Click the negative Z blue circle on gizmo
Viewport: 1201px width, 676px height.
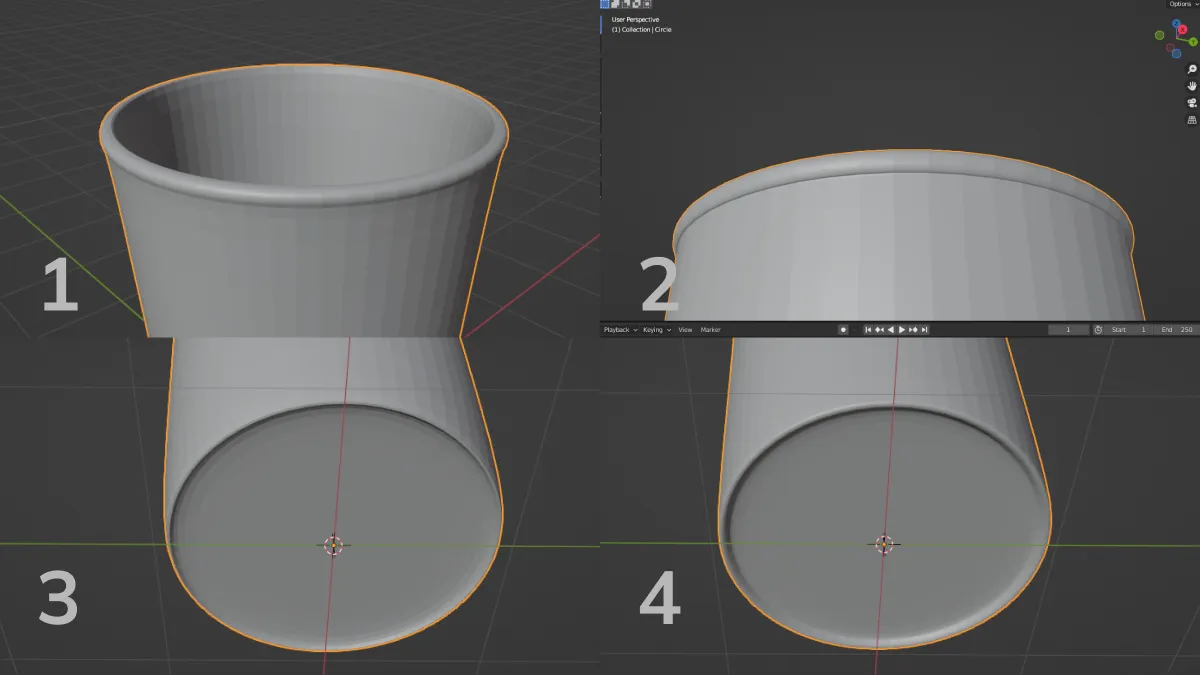1176,54
